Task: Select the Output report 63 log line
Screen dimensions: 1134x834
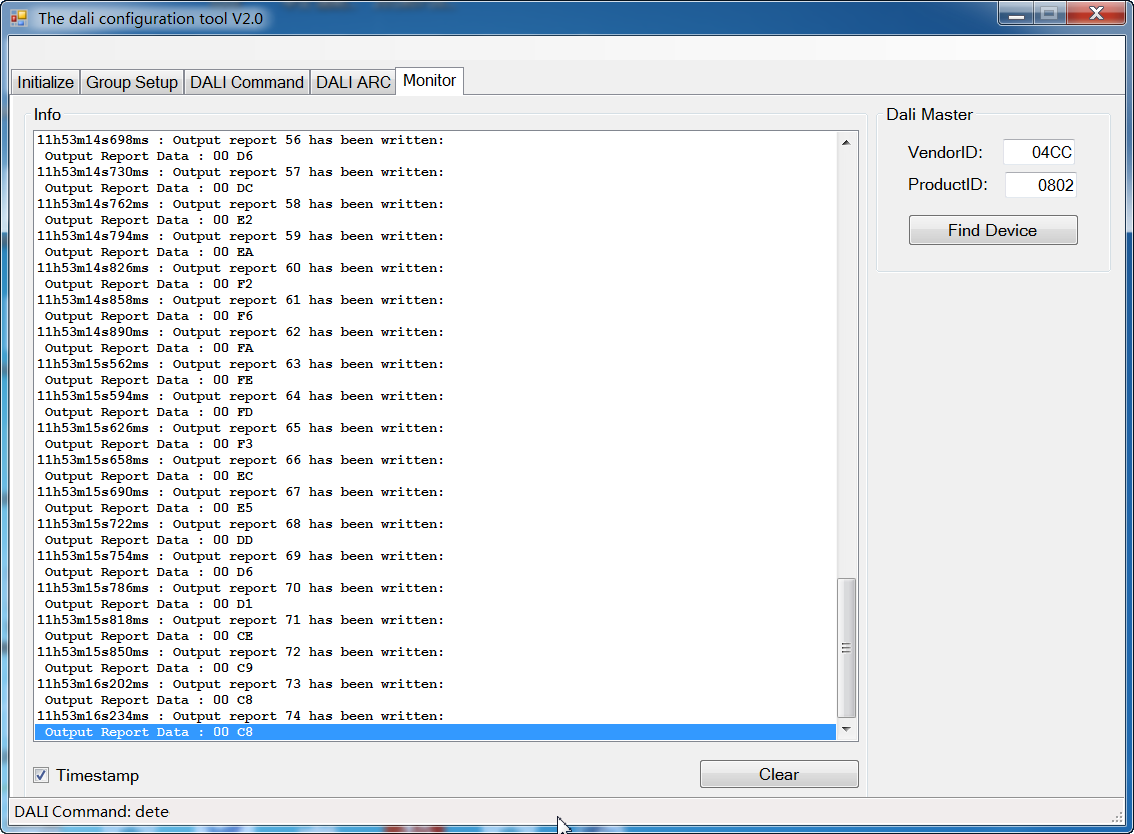Action: [240, 364]
